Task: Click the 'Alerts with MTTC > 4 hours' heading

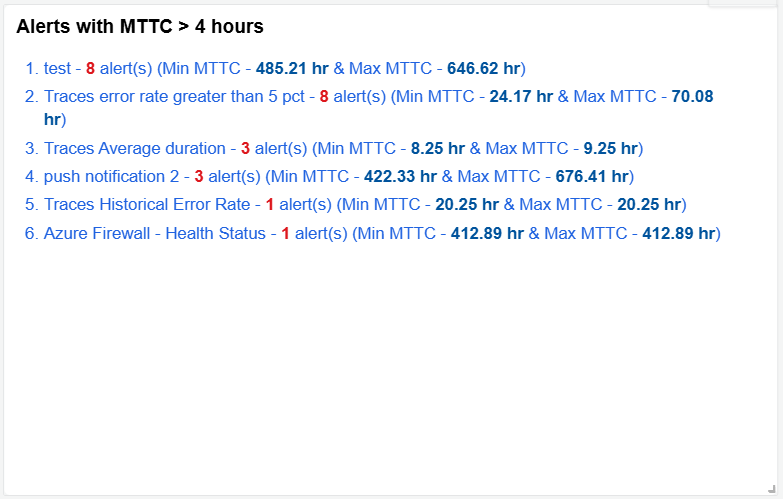Action: (140, 27)
